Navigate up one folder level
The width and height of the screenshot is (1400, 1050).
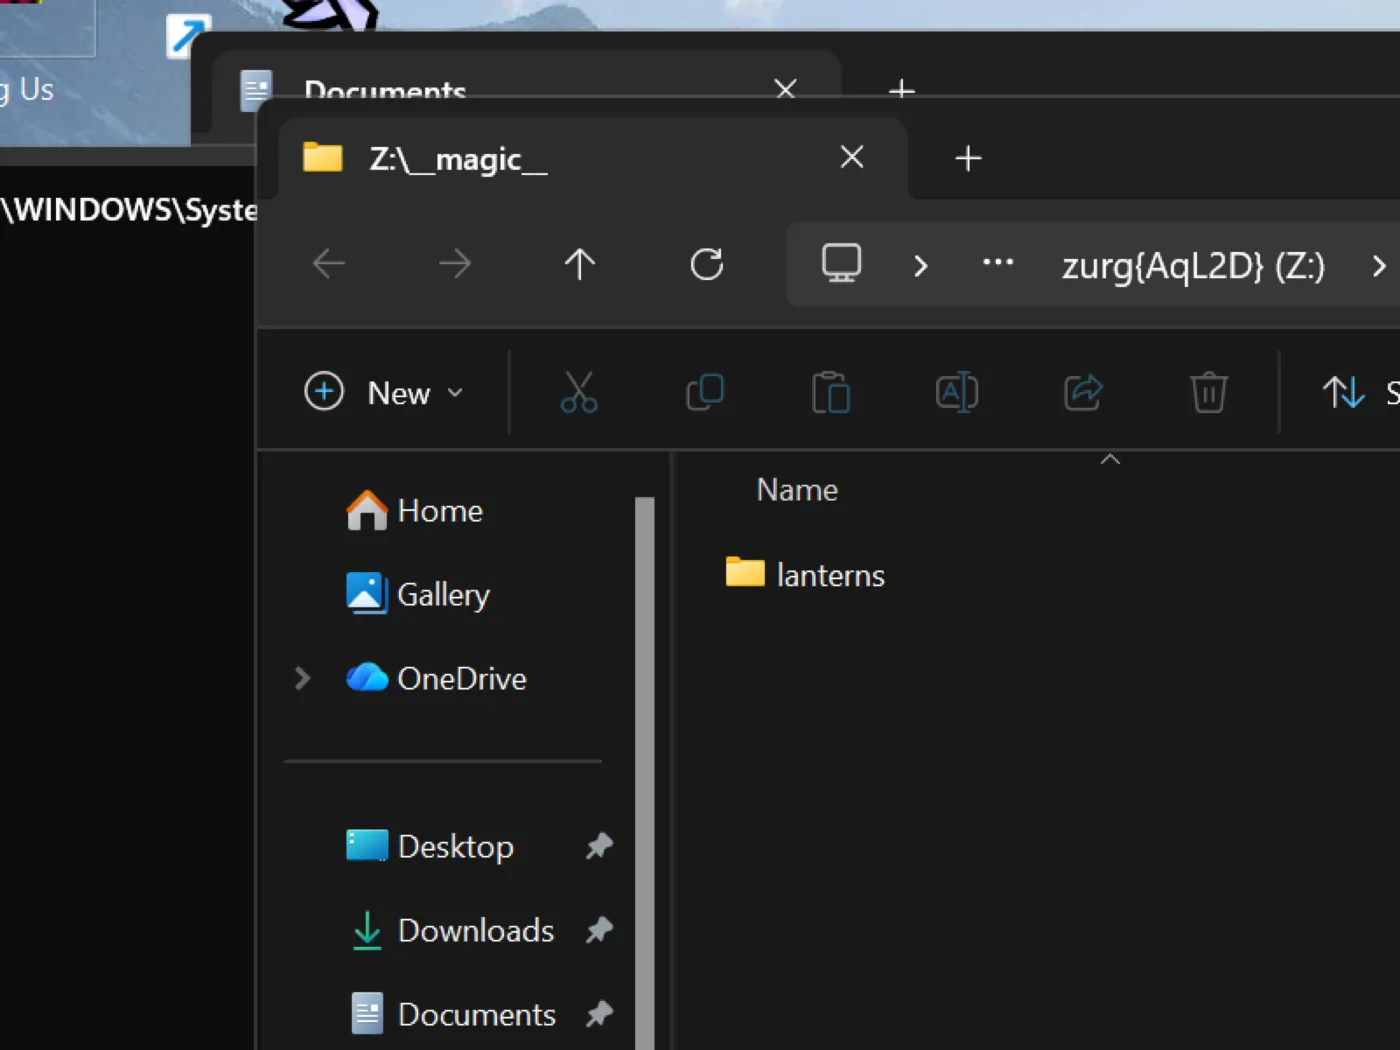tap(580, 264)
